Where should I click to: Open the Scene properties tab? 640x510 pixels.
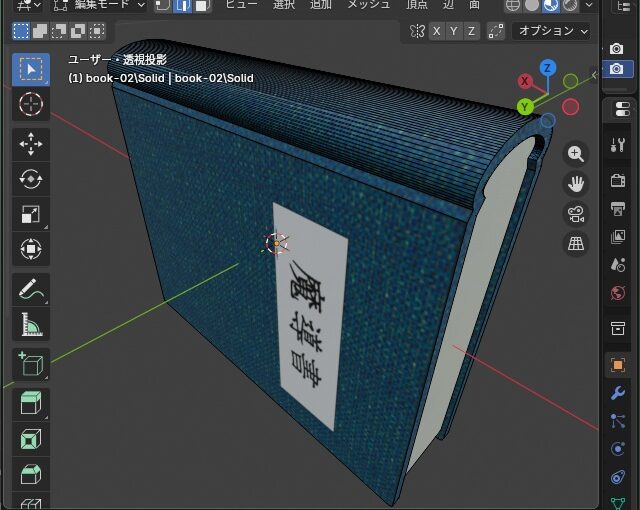coord(618,265)
